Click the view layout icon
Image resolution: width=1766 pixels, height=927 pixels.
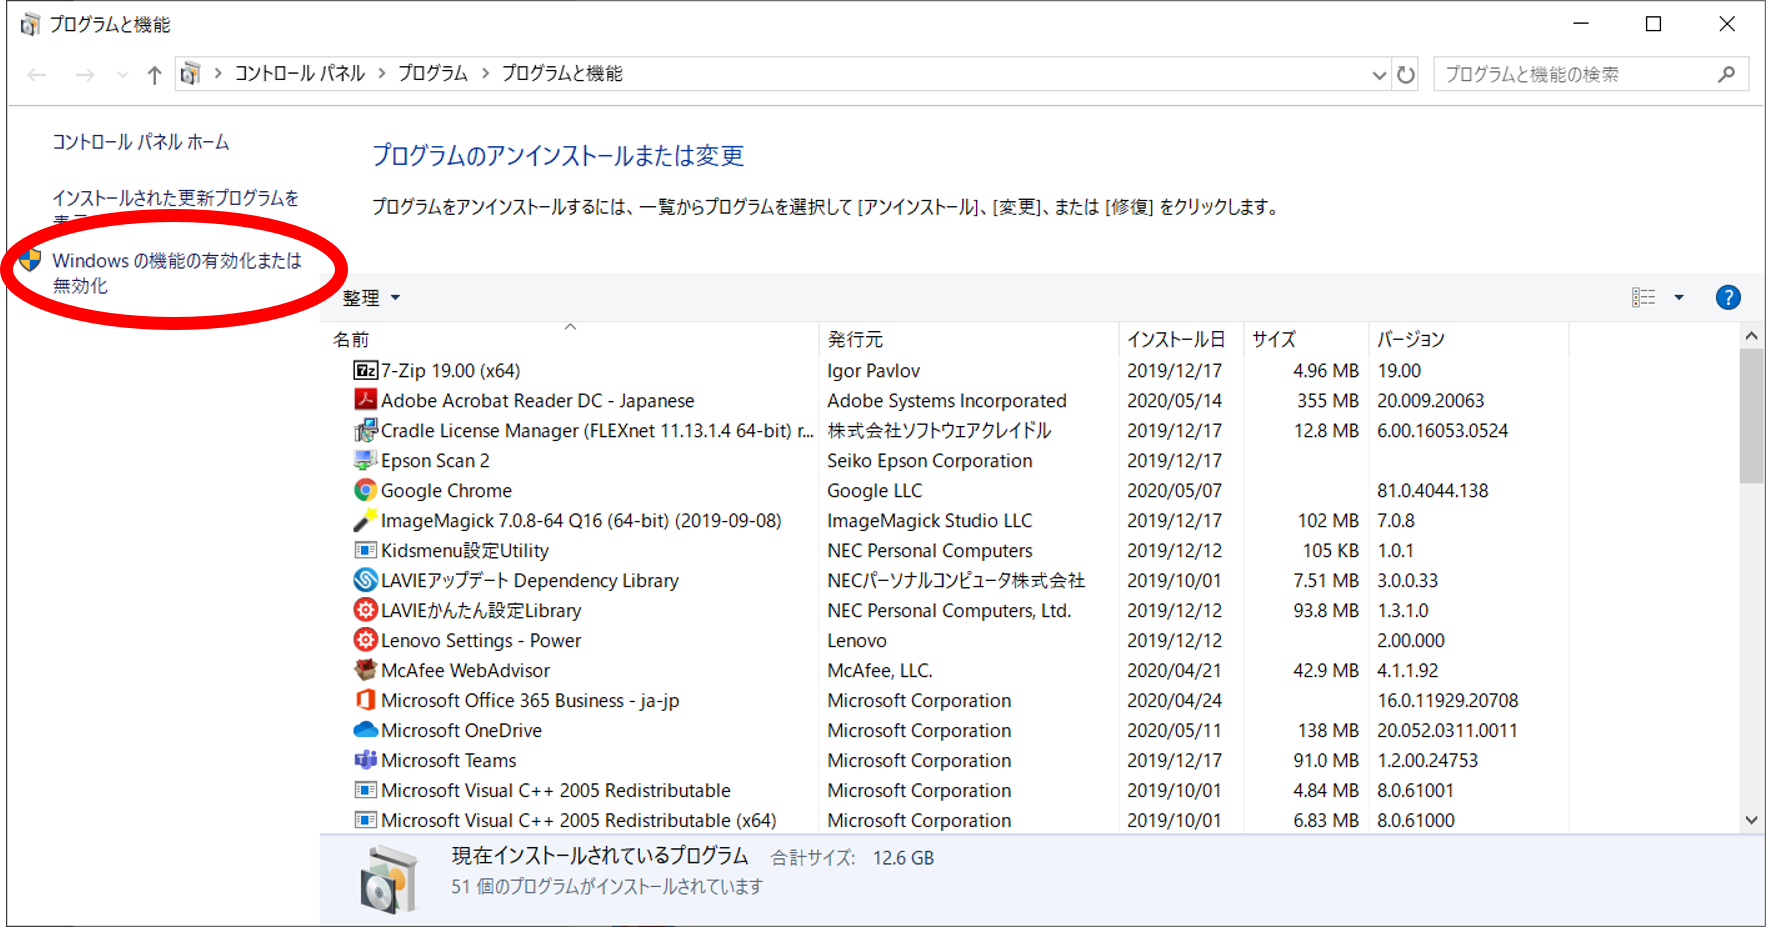pos(1643,297)
